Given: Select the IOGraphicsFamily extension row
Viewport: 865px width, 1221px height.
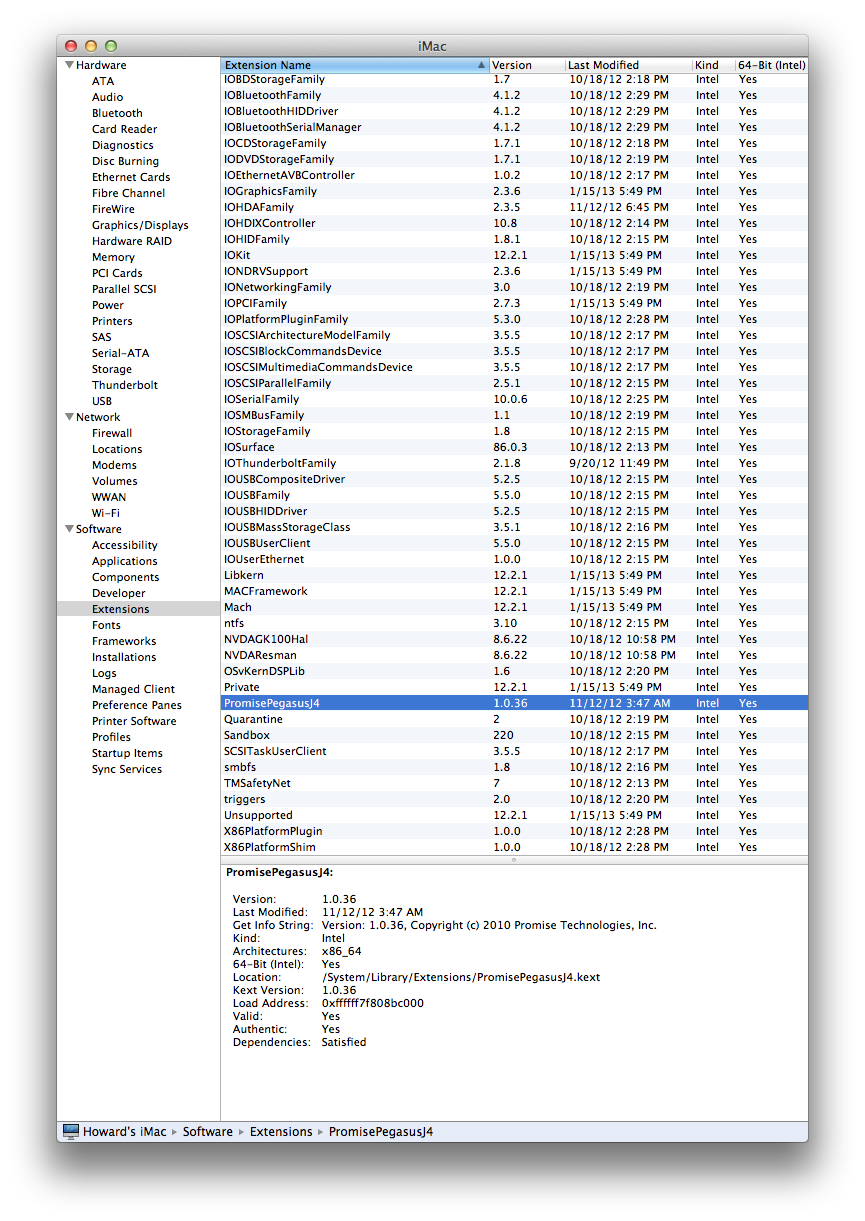Looking at the screenshot, I should (x=514, y=191).
